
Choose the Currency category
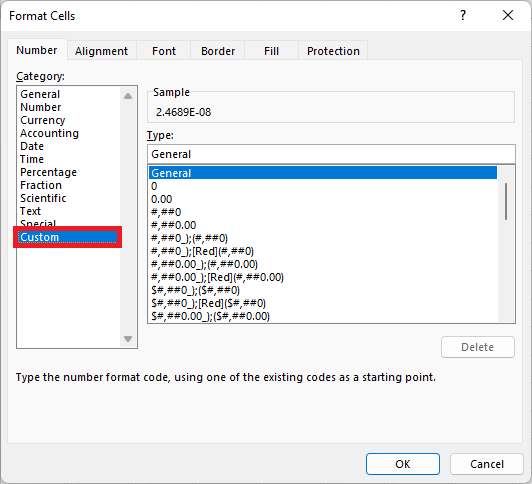(x=43, y=120)
